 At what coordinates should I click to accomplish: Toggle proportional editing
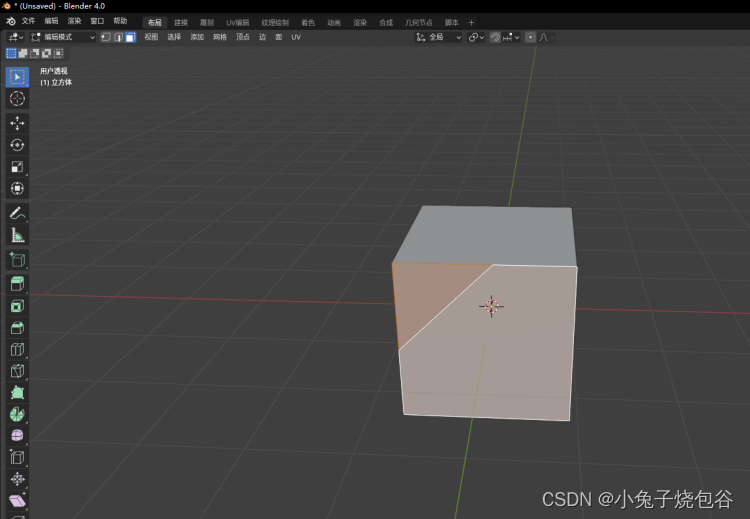pos(530,37)
